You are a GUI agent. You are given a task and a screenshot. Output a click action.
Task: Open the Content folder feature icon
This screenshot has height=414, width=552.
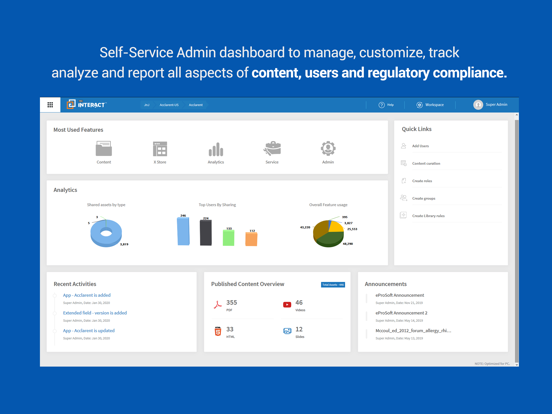pyautogui.click(x=104, y=149)
